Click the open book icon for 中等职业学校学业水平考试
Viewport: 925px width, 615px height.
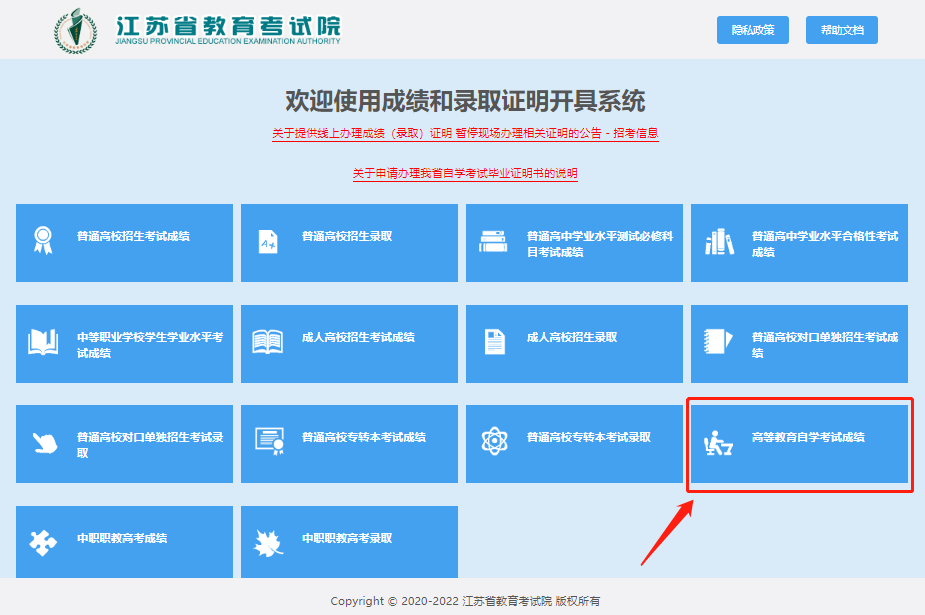click(43, 342)
